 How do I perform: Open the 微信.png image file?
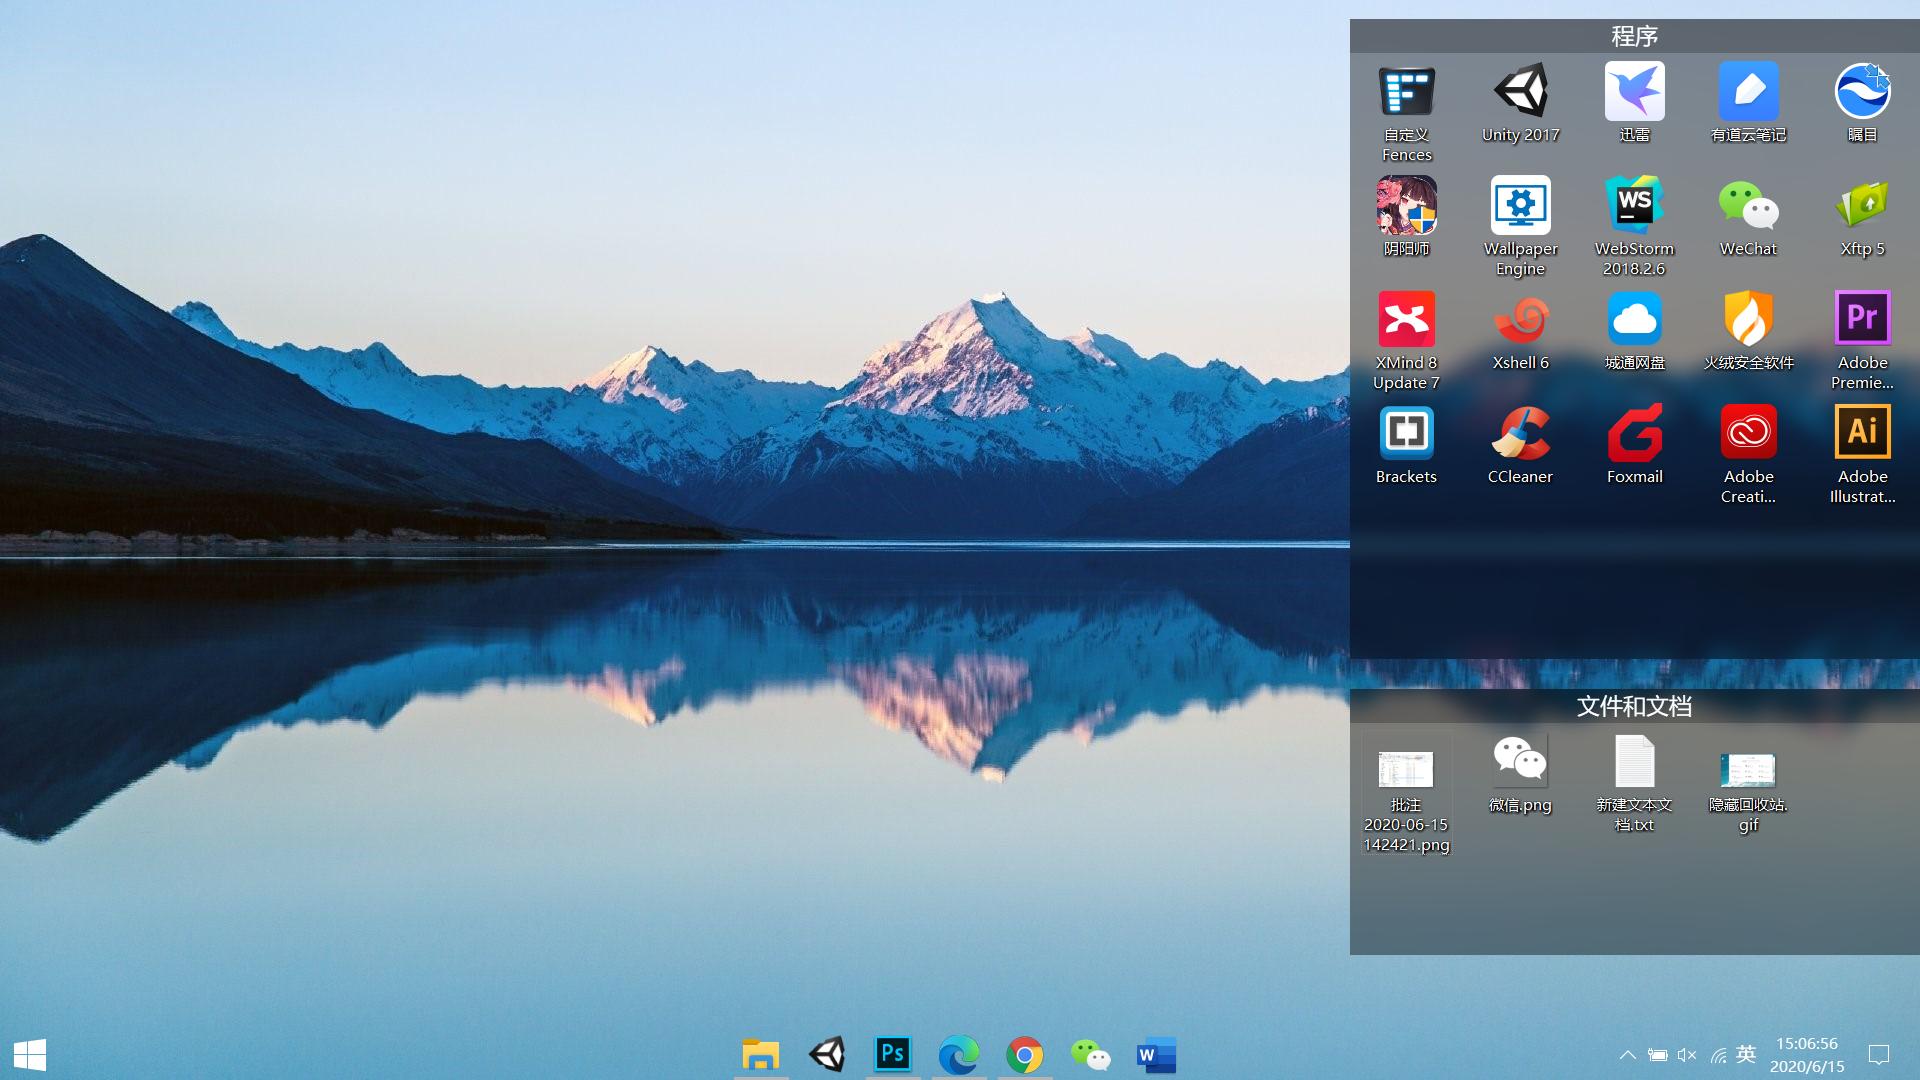[x=1519, y=763]
